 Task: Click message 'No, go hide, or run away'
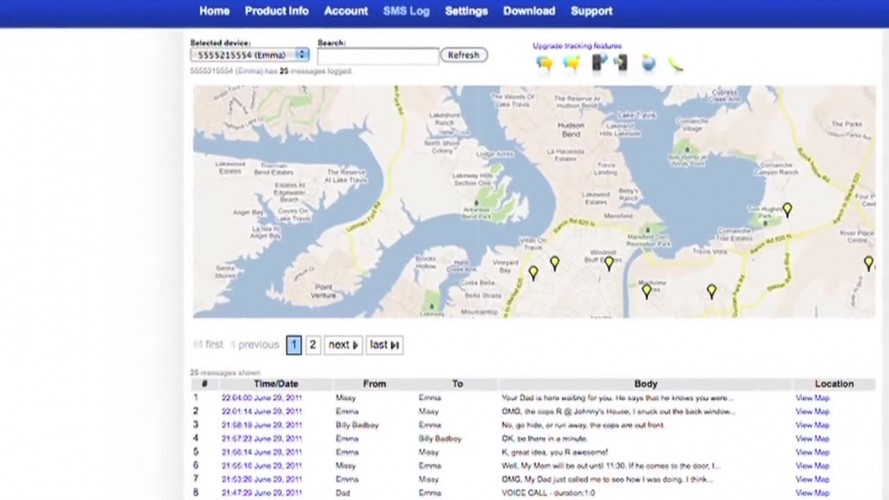coord(583,425)
